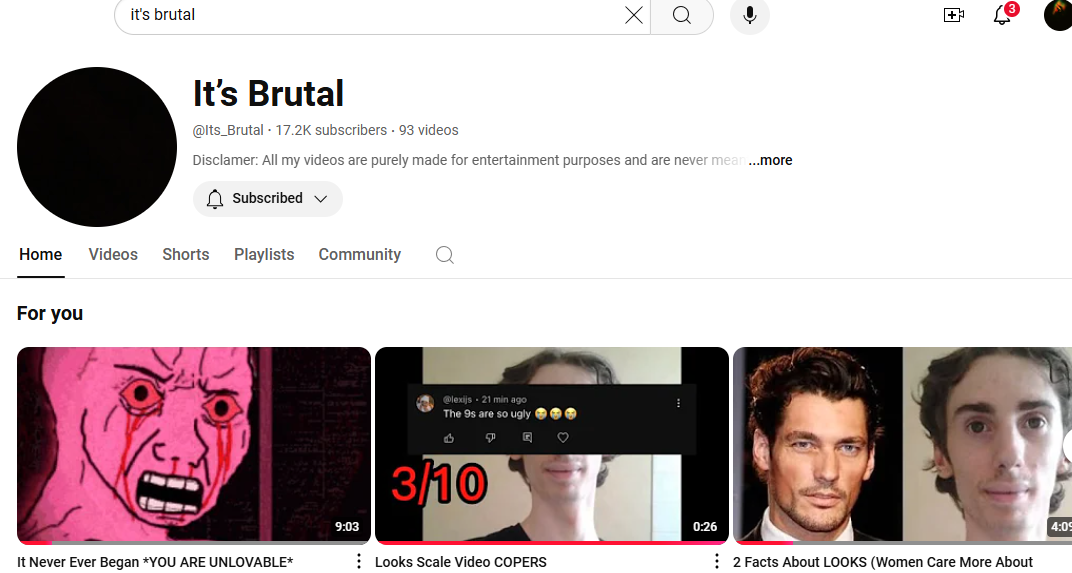Screen dimensions: 1072x573
Task: Open the Subscribed notification dropdown
Action: coord(267,199)
